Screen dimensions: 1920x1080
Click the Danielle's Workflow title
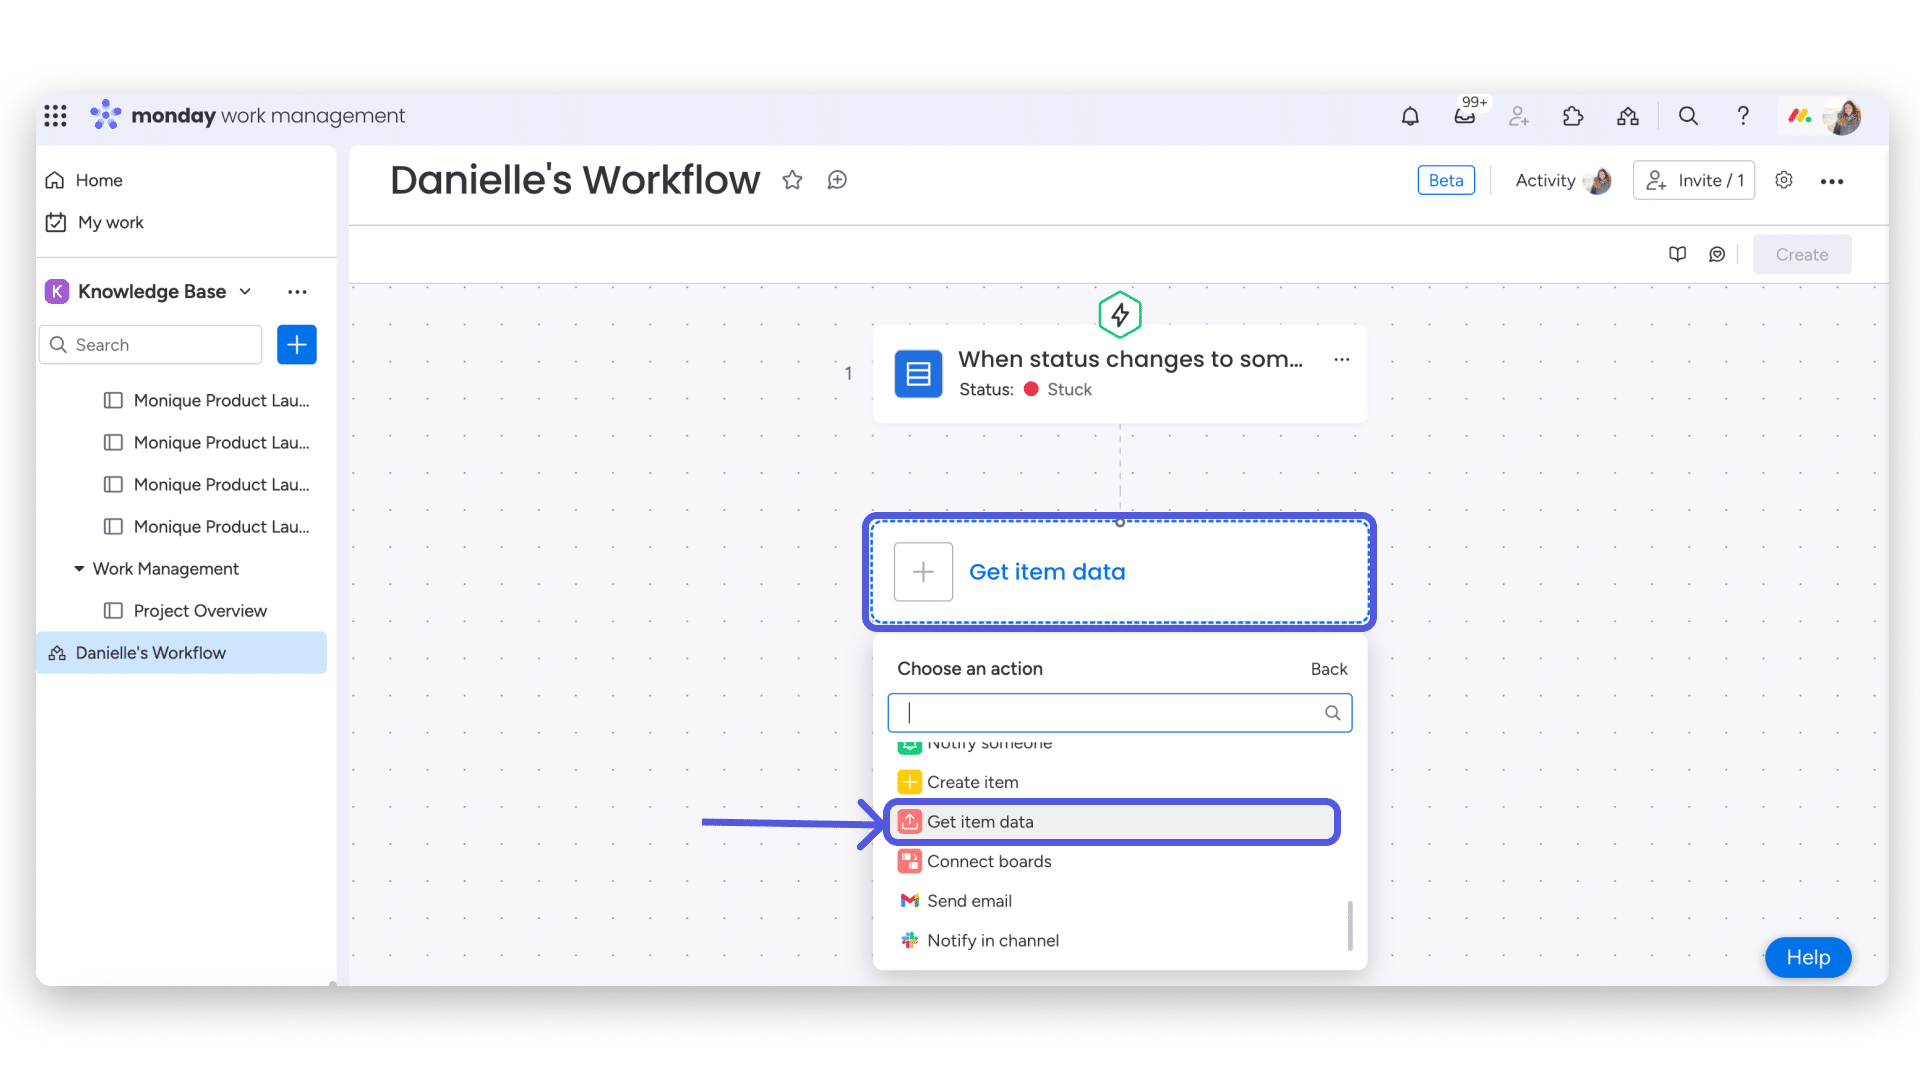[575, 180]
